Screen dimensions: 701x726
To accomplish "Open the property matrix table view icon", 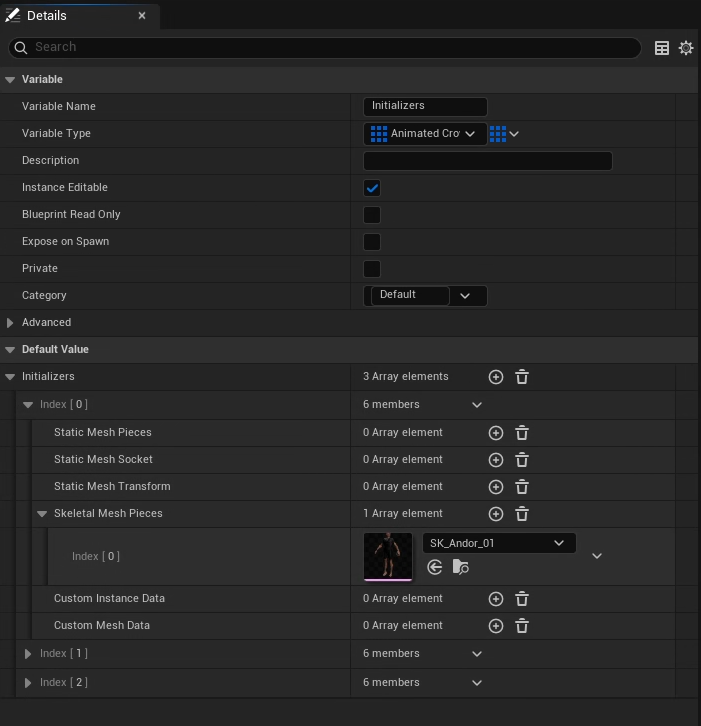I will 662,48.
